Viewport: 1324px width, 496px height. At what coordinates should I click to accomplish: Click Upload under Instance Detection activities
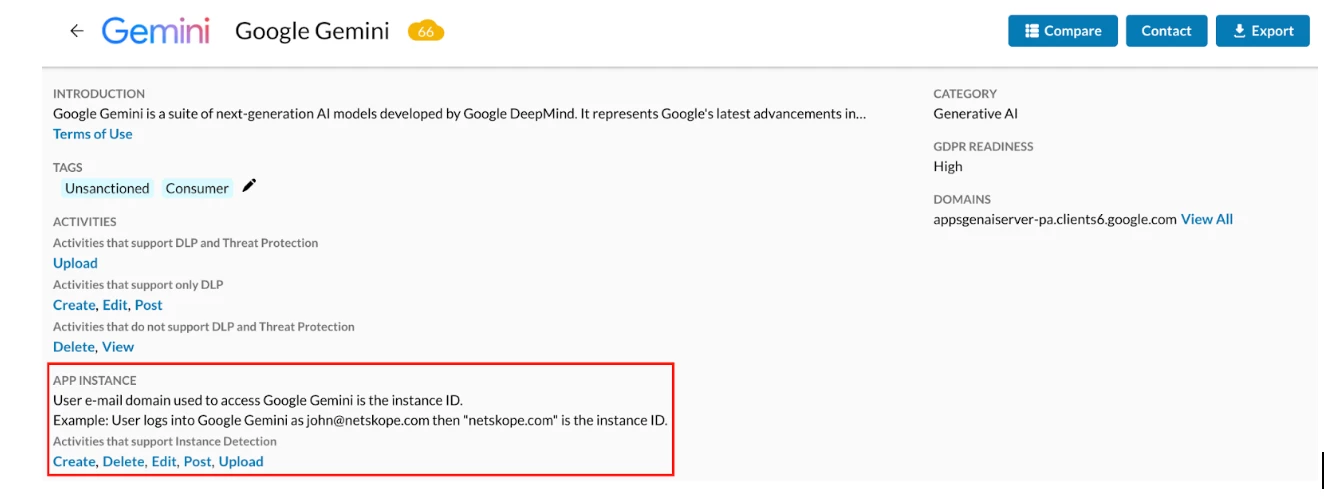point(241,461)
